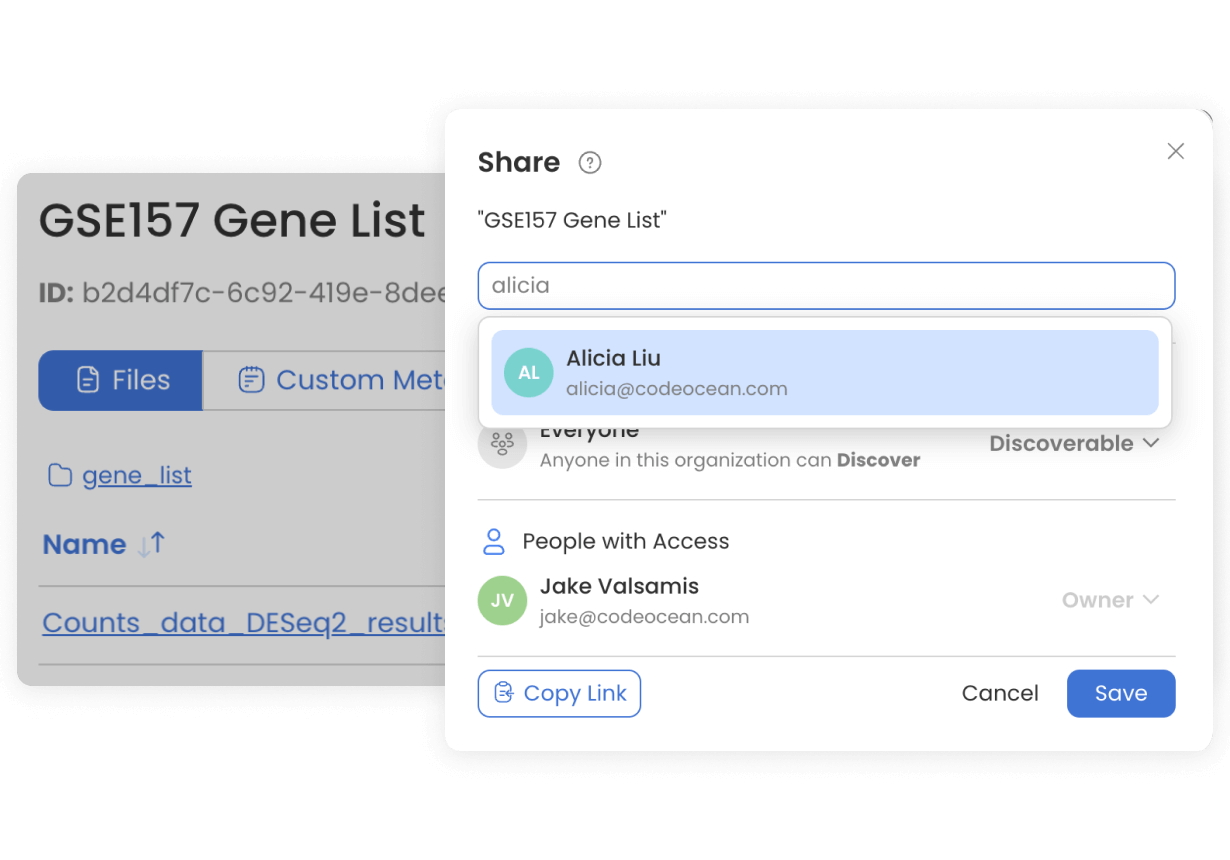The width and height of the screenshot is (1230, 860).
Task: Select Alicia Liu from the suggestions
Action: tap(824, 372)
